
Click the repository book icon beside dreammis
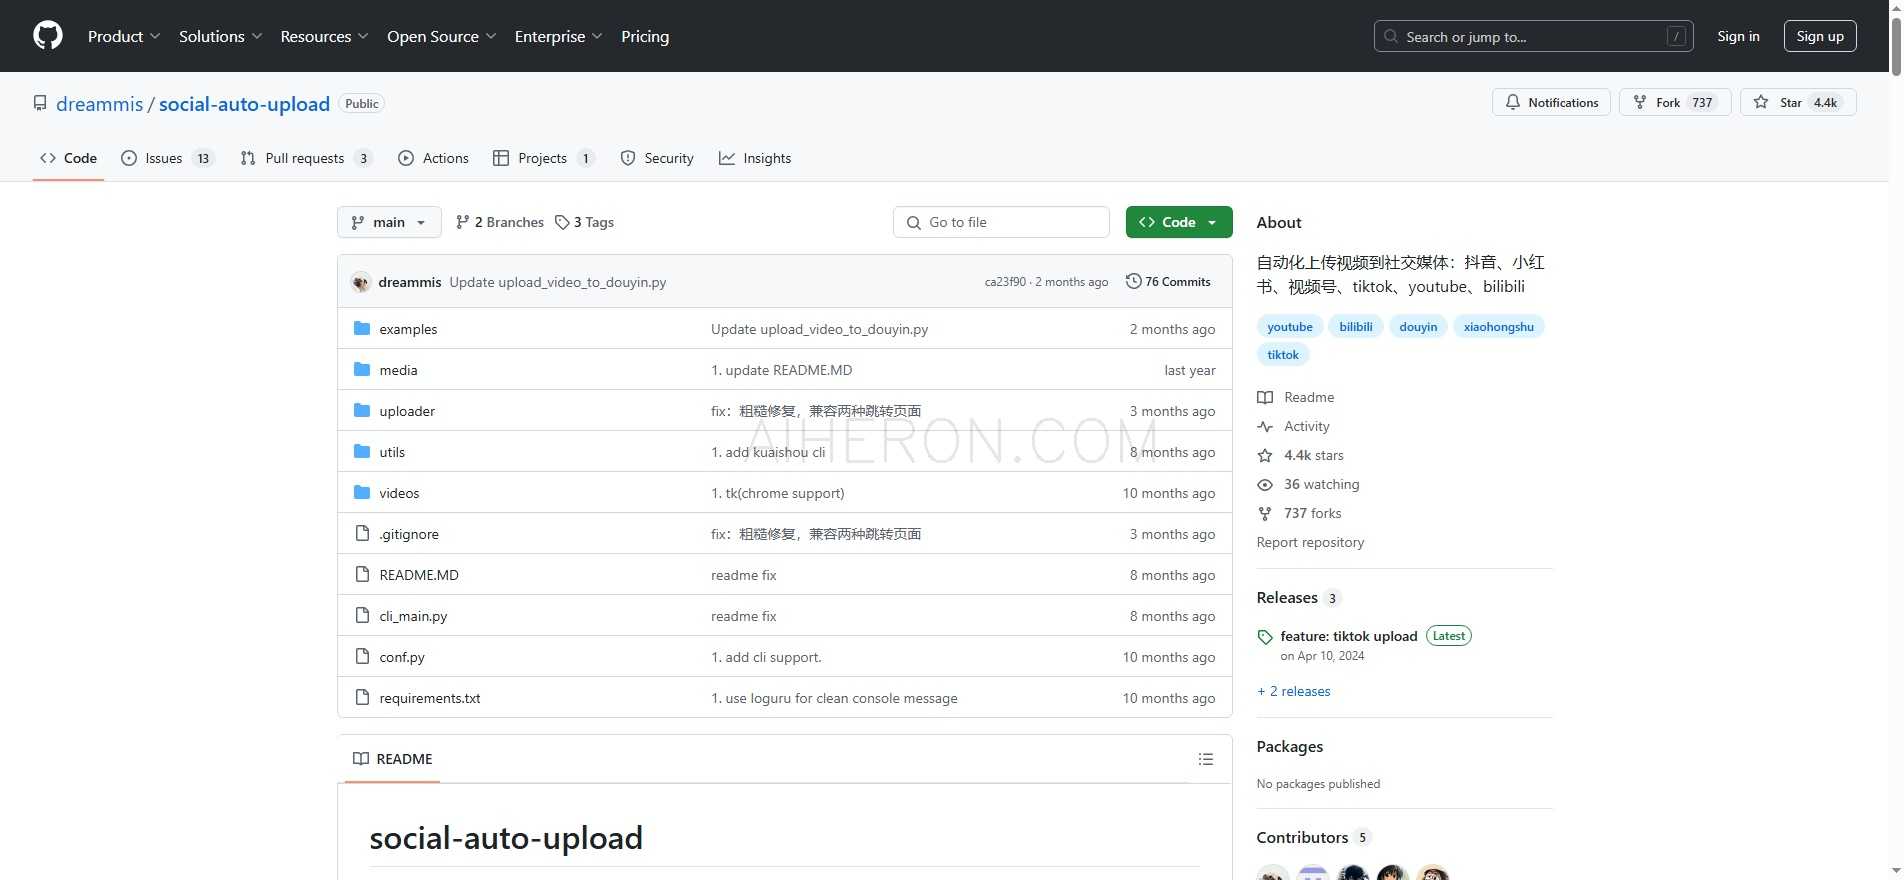pos(40,103)
